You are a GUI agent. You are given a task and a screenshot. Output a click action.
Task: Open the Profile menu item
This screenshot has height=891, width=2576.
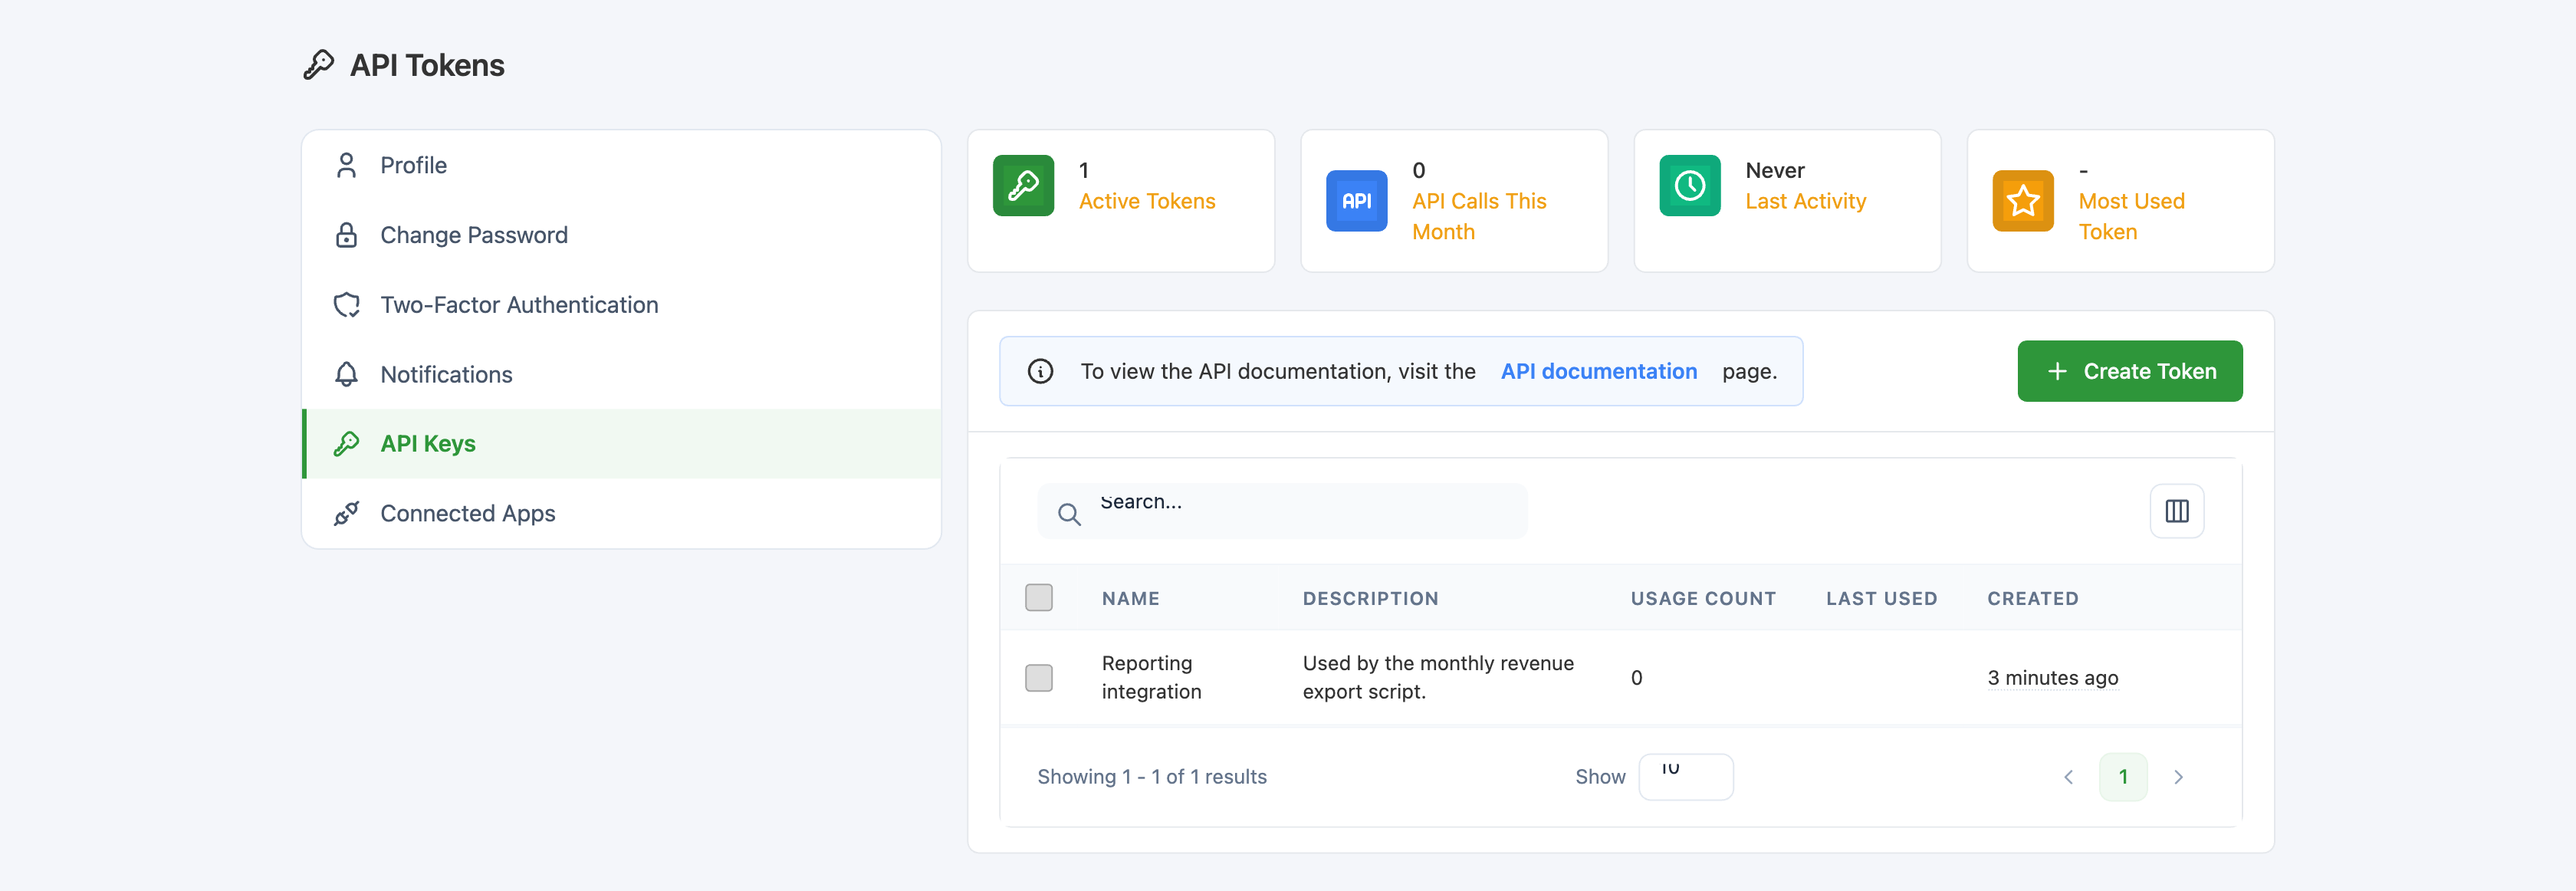[x=621, y=165]
